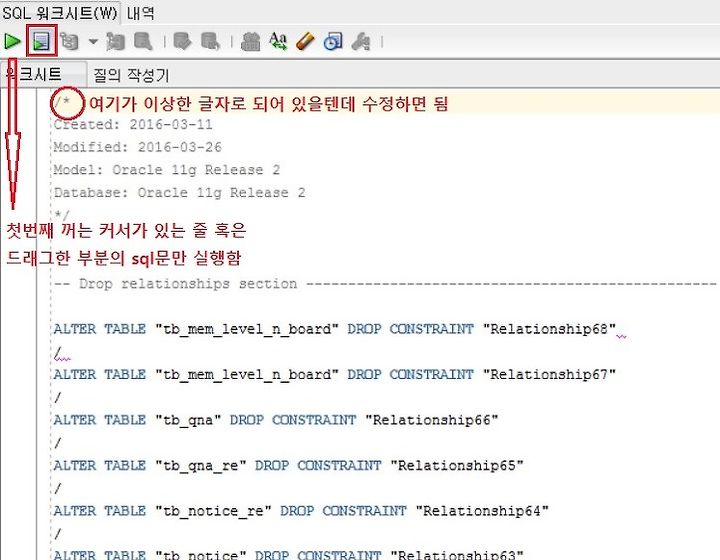Click the 'Modified: 2016-03-26' comment line

tap(137, 147)
